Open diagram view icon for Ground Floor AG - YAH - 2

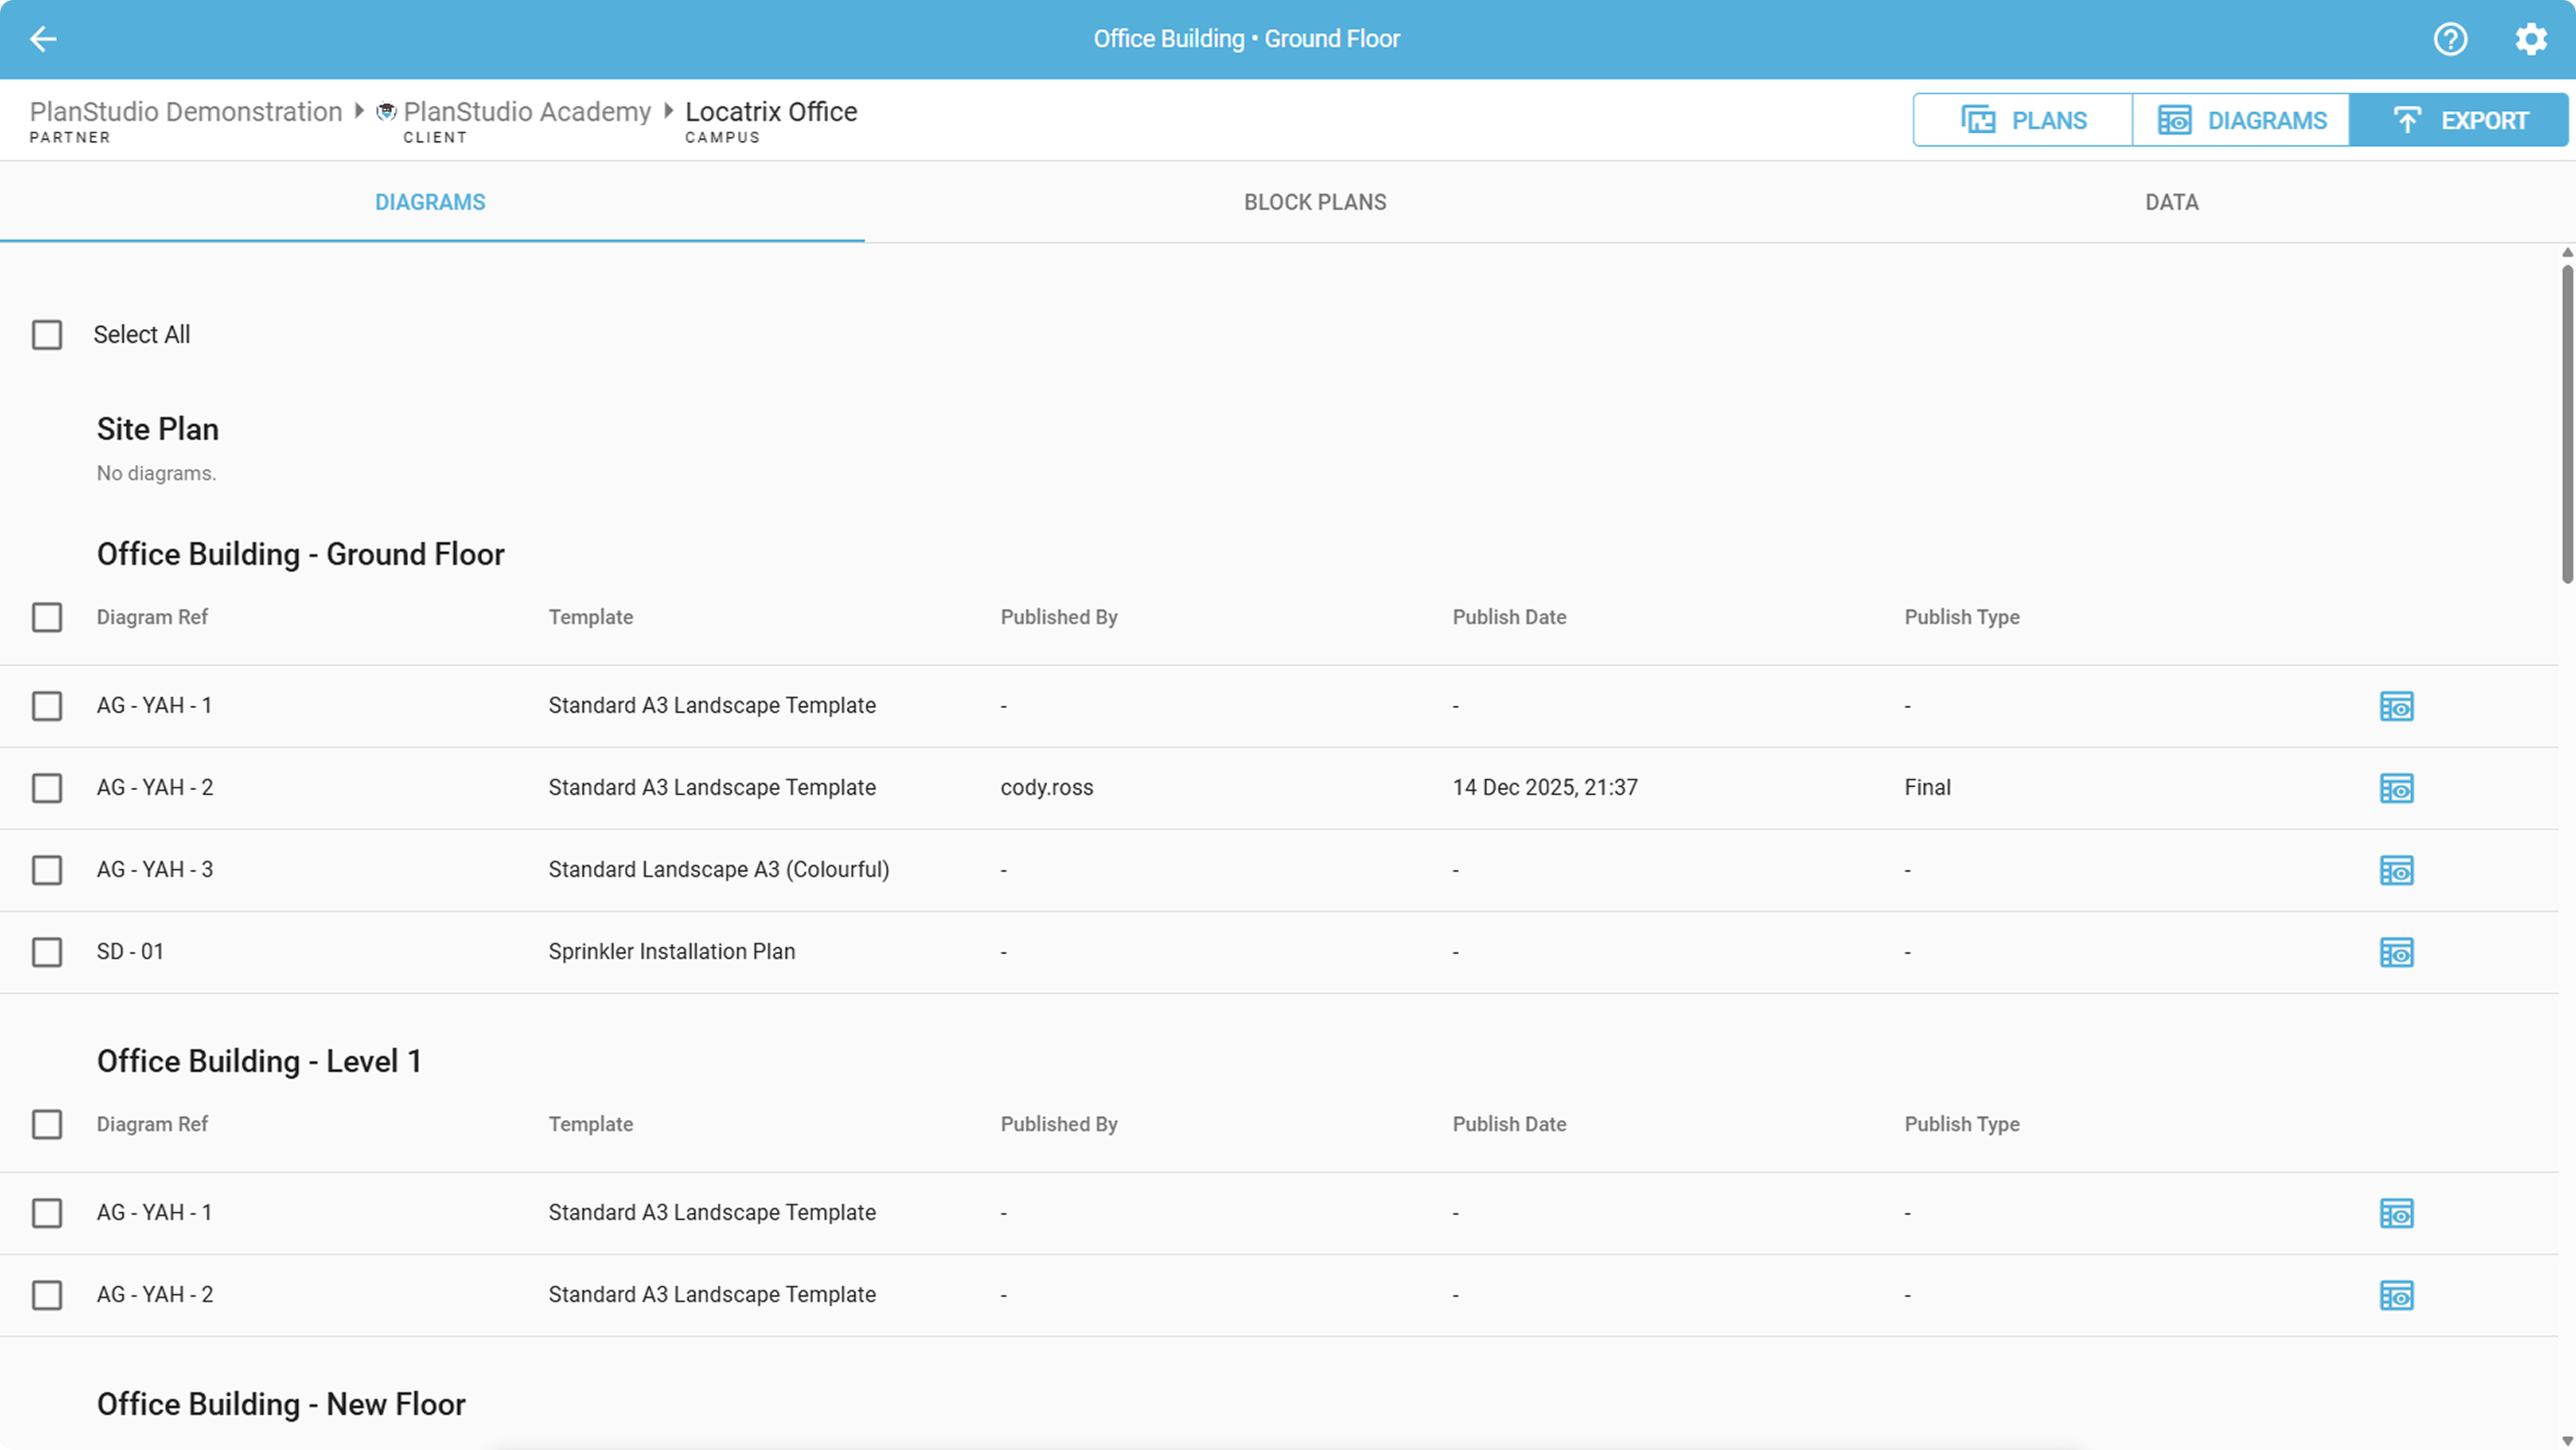click(2396, 788)
